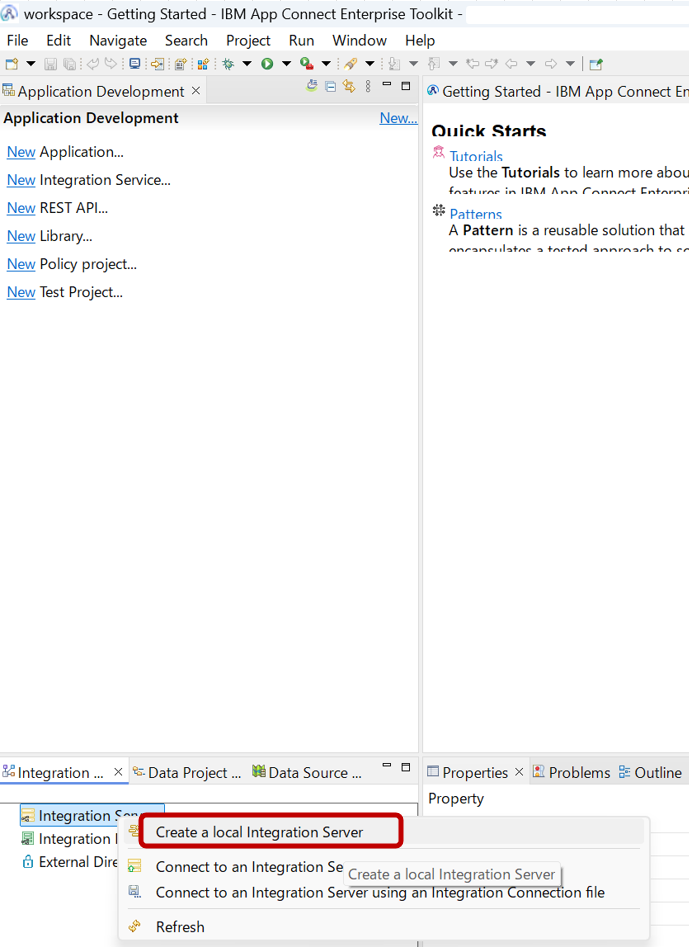Image resolution: width=689 pixels, height=947 pixels.
Task: Open the File menu
Action: tap(18, 40)
